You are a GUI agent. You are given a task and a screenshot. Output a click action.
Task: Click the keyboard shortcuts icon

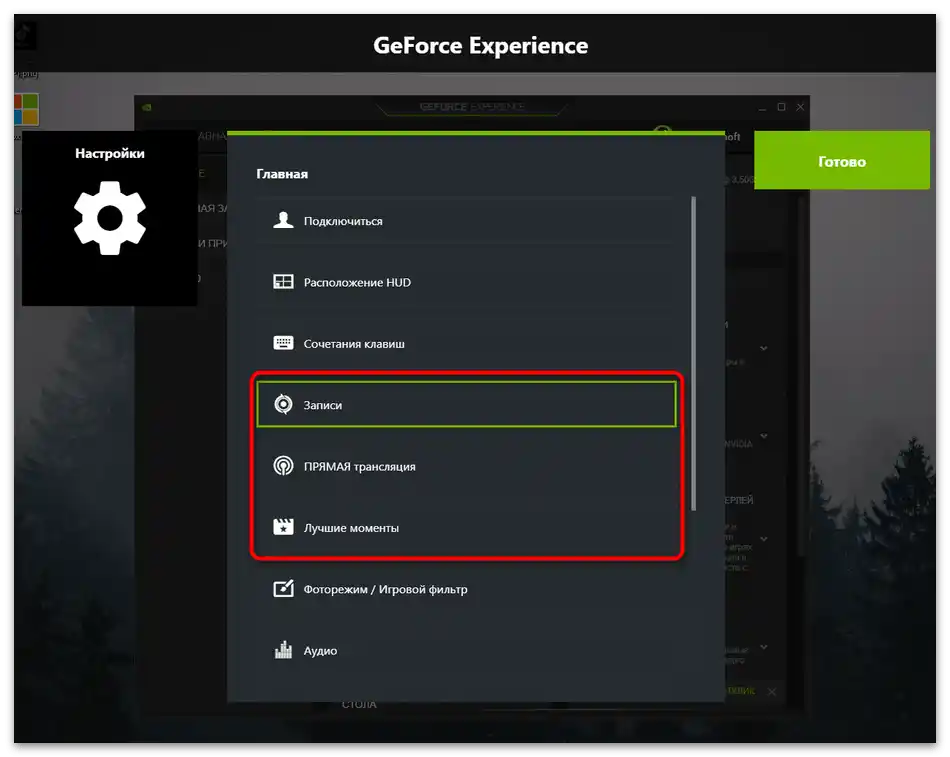[x=283, y=343]
